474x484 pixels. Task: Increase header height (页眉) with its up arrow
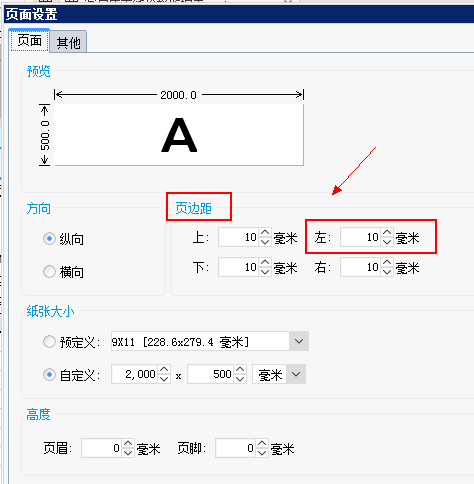(x=128, y=444)
